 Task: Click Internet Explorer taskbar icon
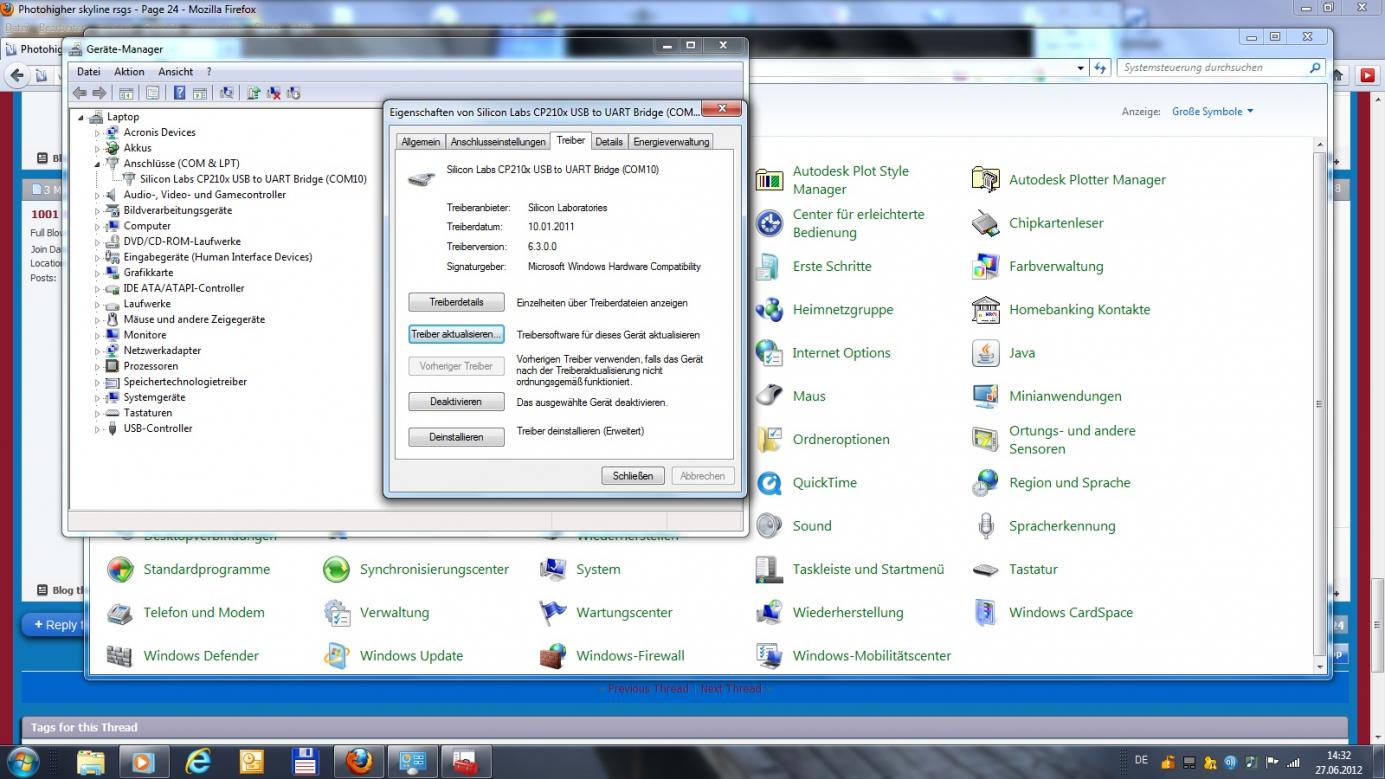point(198,763)
